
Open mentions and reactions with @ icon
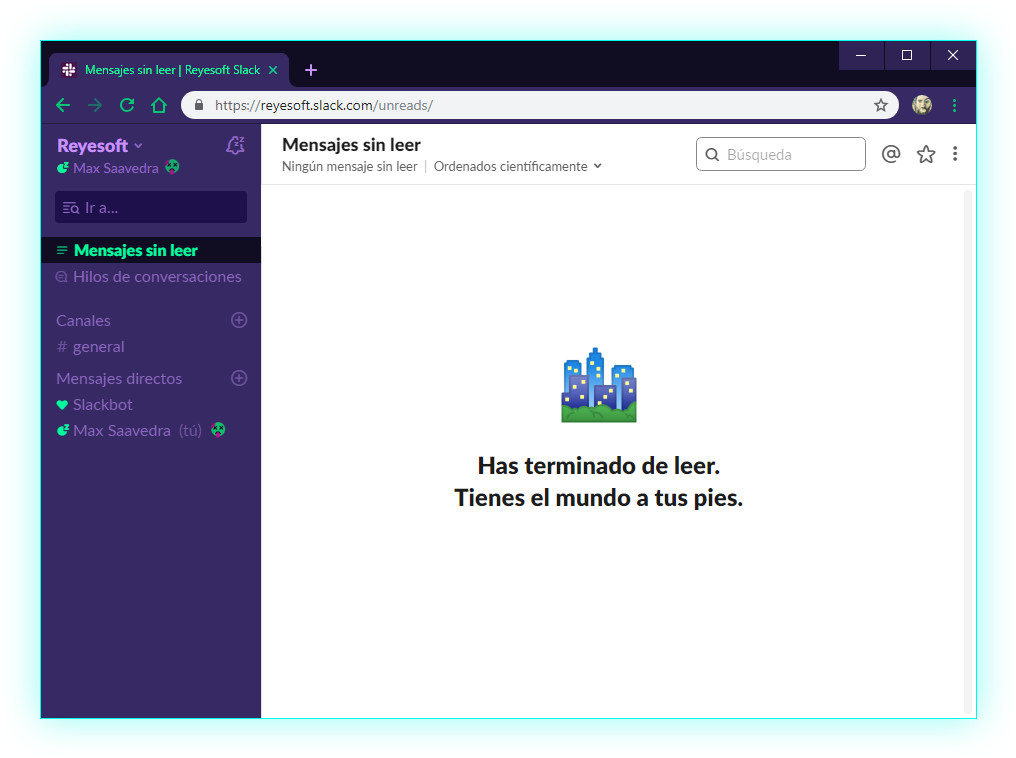891,154
